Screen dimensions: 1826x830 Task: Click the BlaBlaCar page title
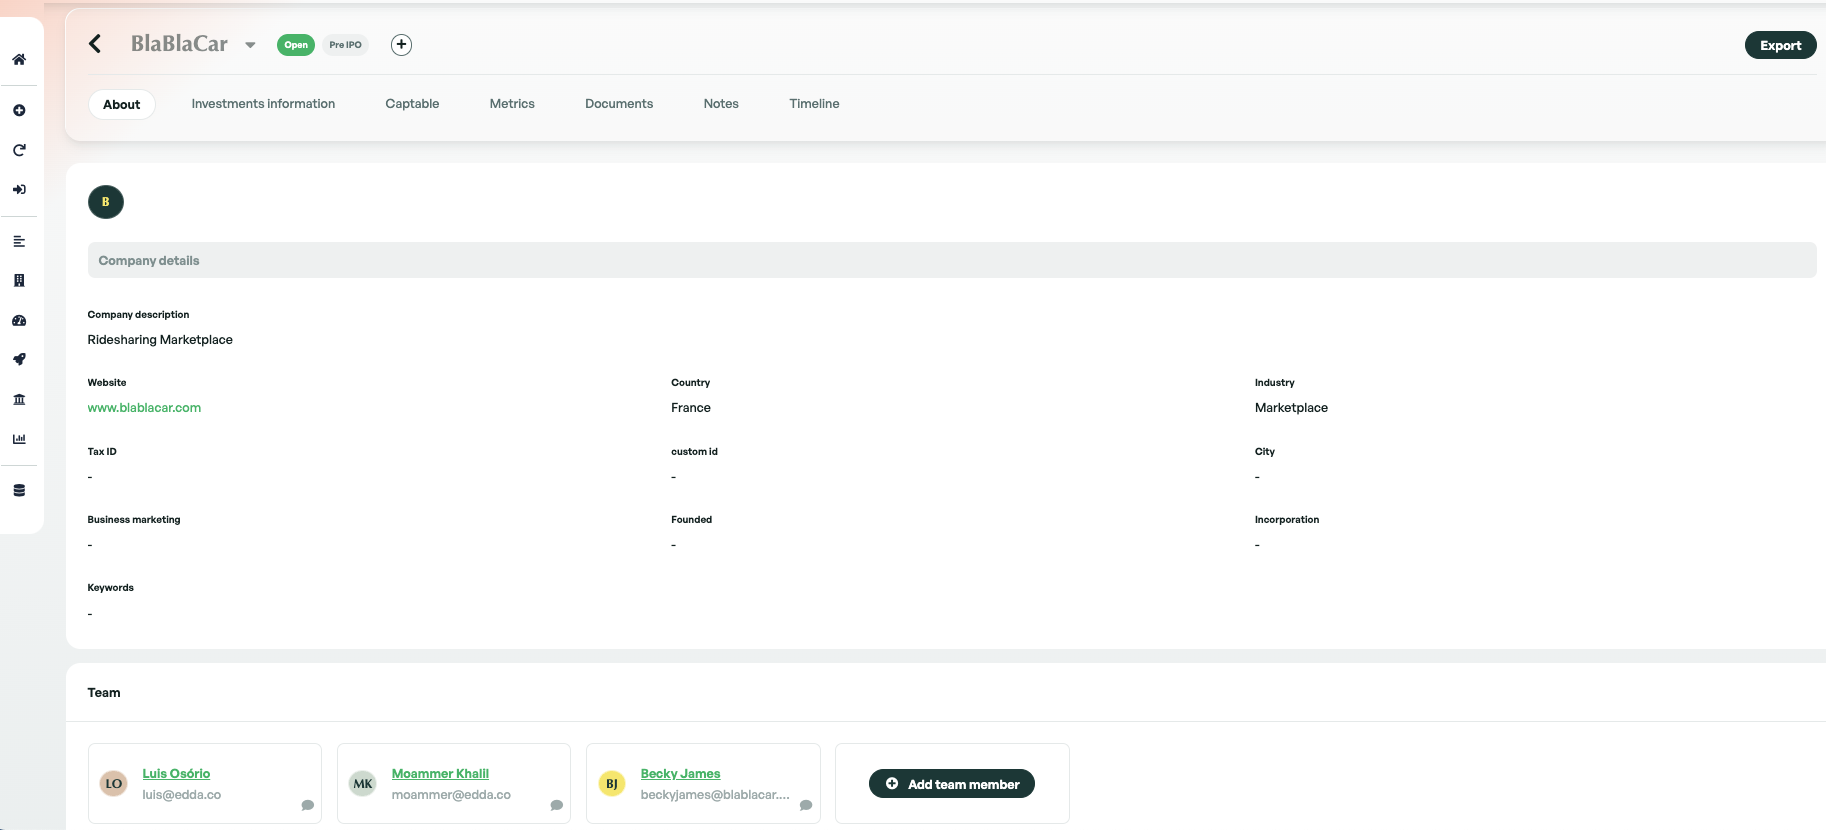point(179,44)
